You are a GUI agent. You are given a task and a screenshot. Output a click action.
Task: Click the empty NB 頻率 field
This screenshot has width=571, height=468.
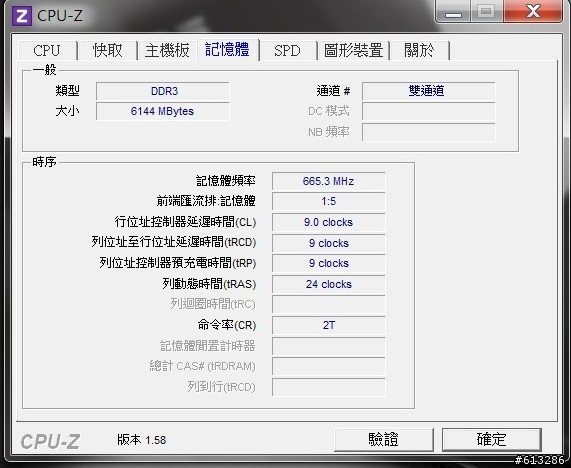point(429,132)
